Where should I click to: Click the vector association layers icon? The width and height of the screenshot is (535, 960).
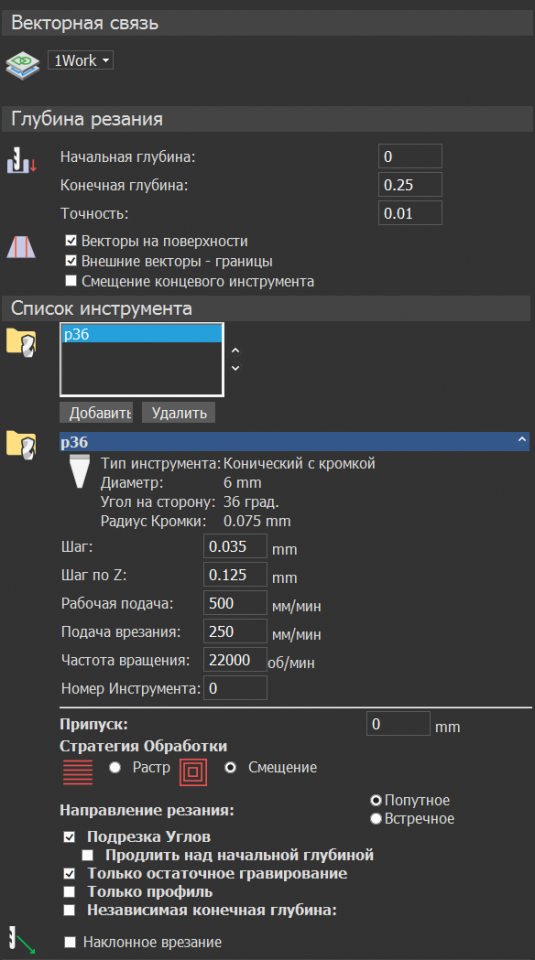click(x=23, y=64)
